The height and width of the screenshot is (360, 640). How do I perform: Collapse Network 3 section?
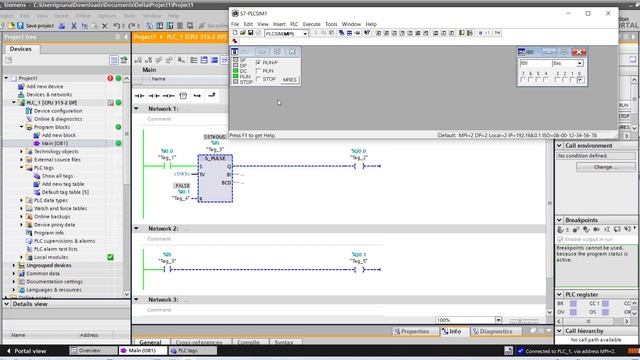(x=137, y=300)
